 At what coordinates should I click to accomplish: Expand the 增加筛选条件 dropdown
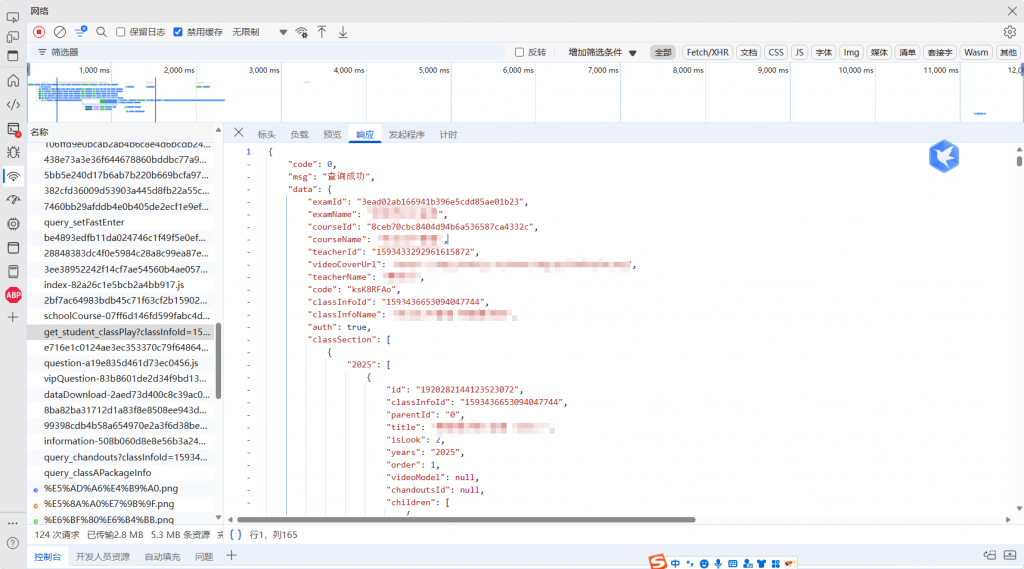pos(602,52)
